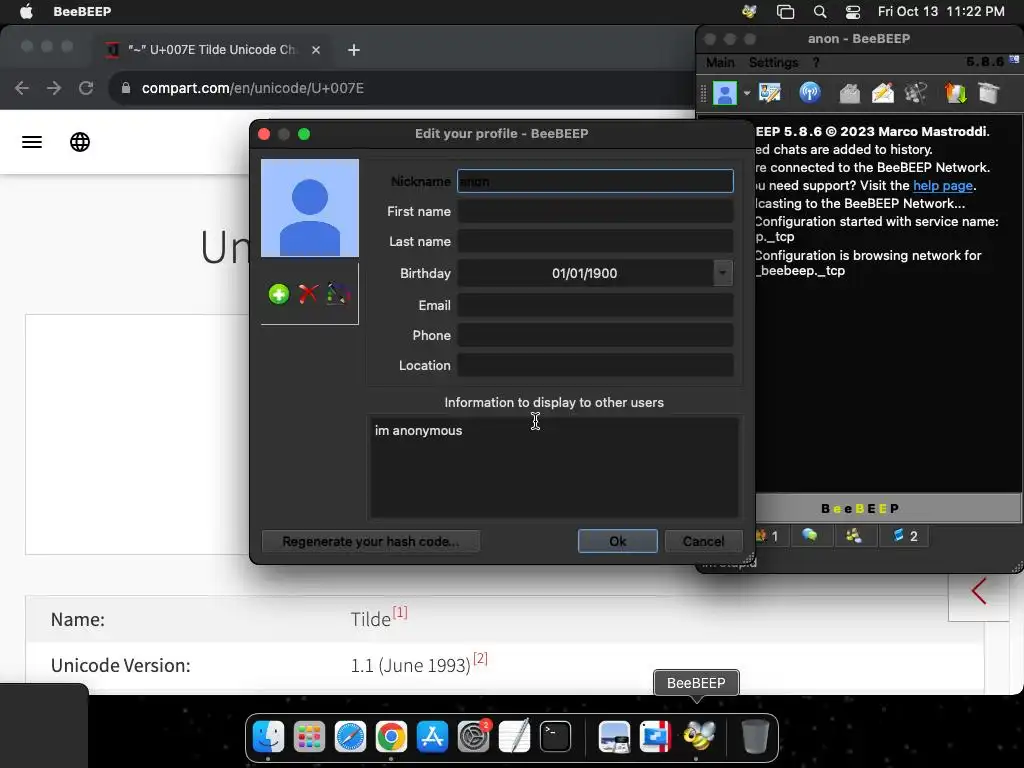
Task: Click the write message envelope-pencil icon
Action: pos(883,93)
